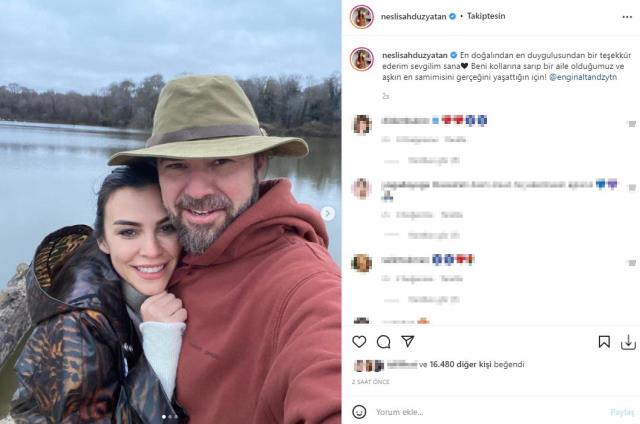
Task: Click the avatar beside the post caption
Action: click(x=361, y=59)
